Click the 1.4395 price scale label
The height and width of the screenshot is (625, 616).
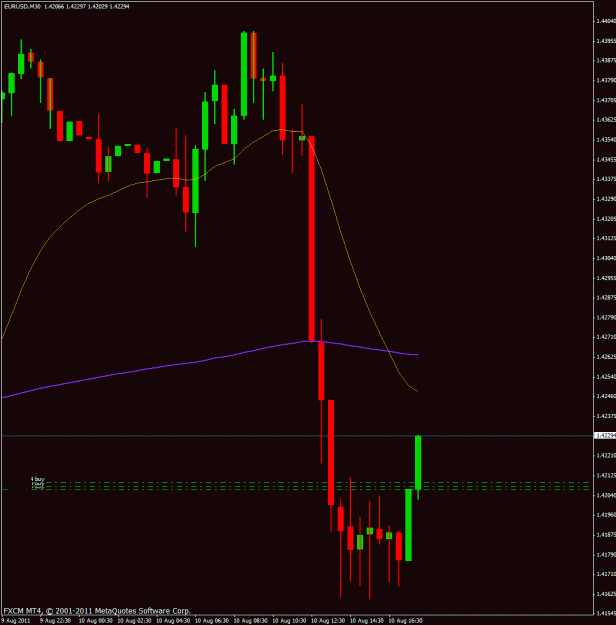pyautogui.click(x=606, y=41)
